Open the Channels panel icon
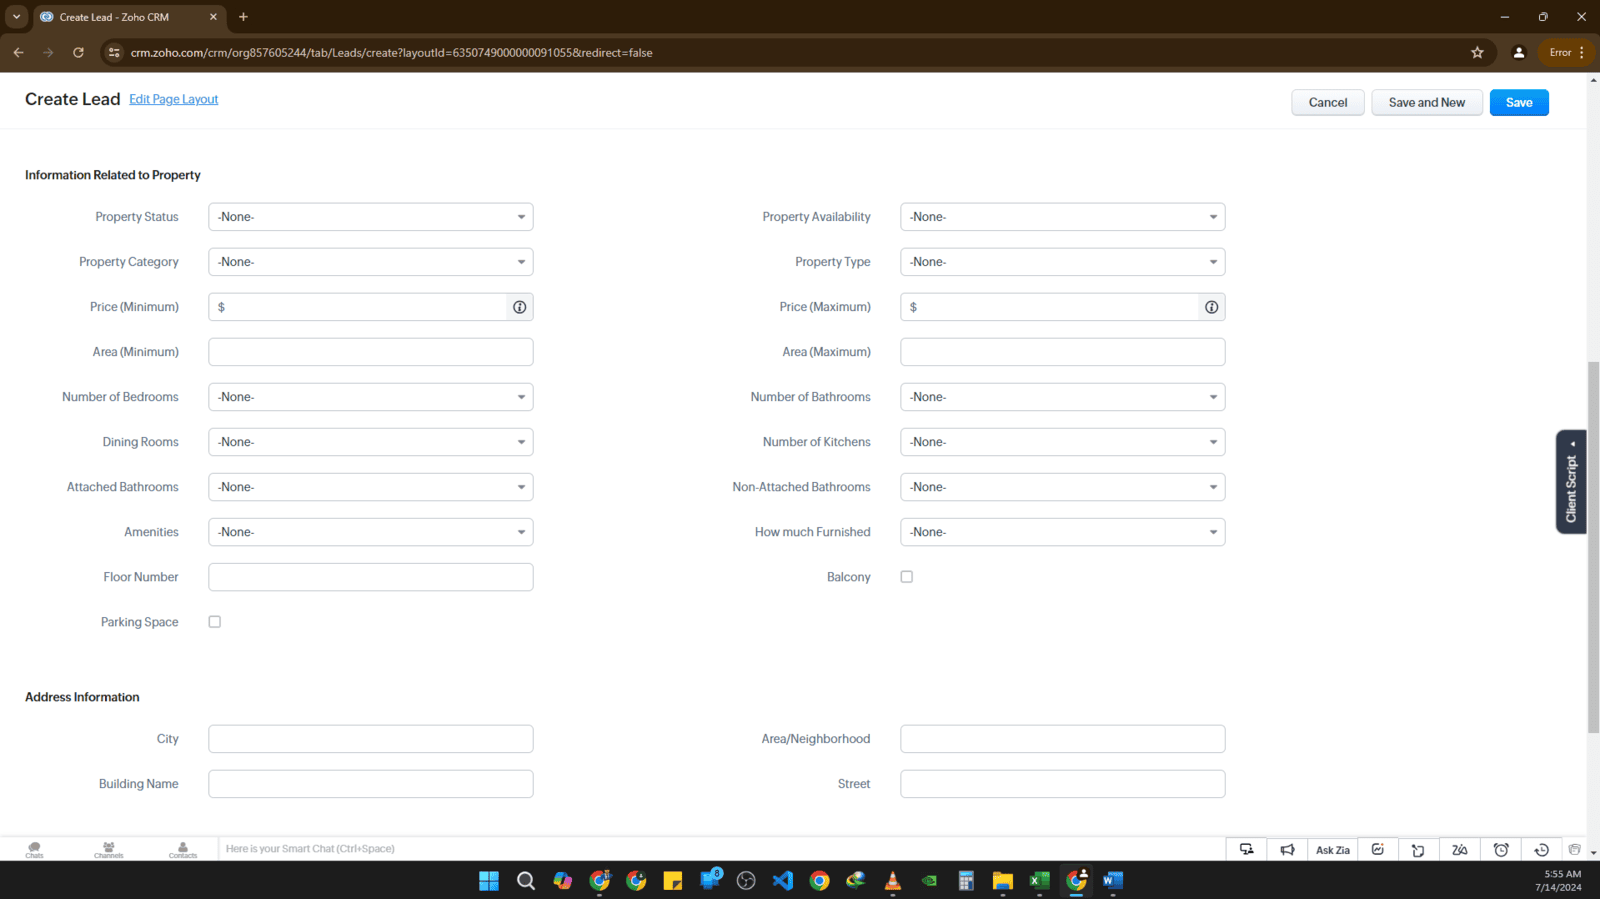This screenshot has height=899, width=1600. tap(108, 849)
